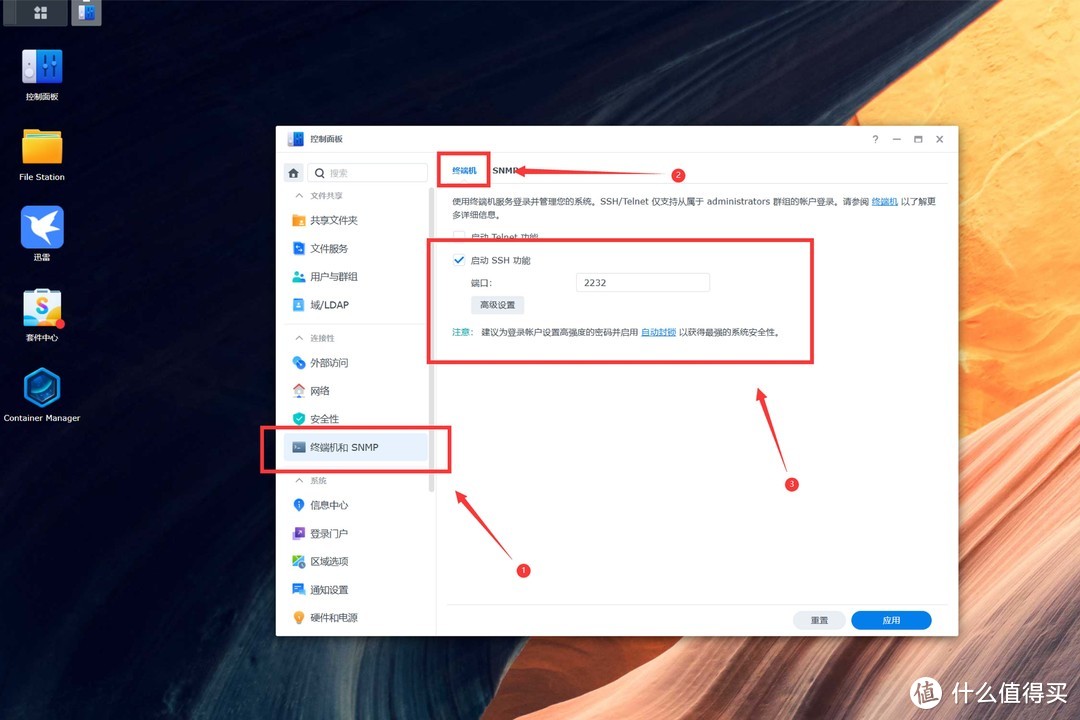Open the 控制面板 desktop shortcut
Screen dimensions: 1080x720
(x=41, y=68)
